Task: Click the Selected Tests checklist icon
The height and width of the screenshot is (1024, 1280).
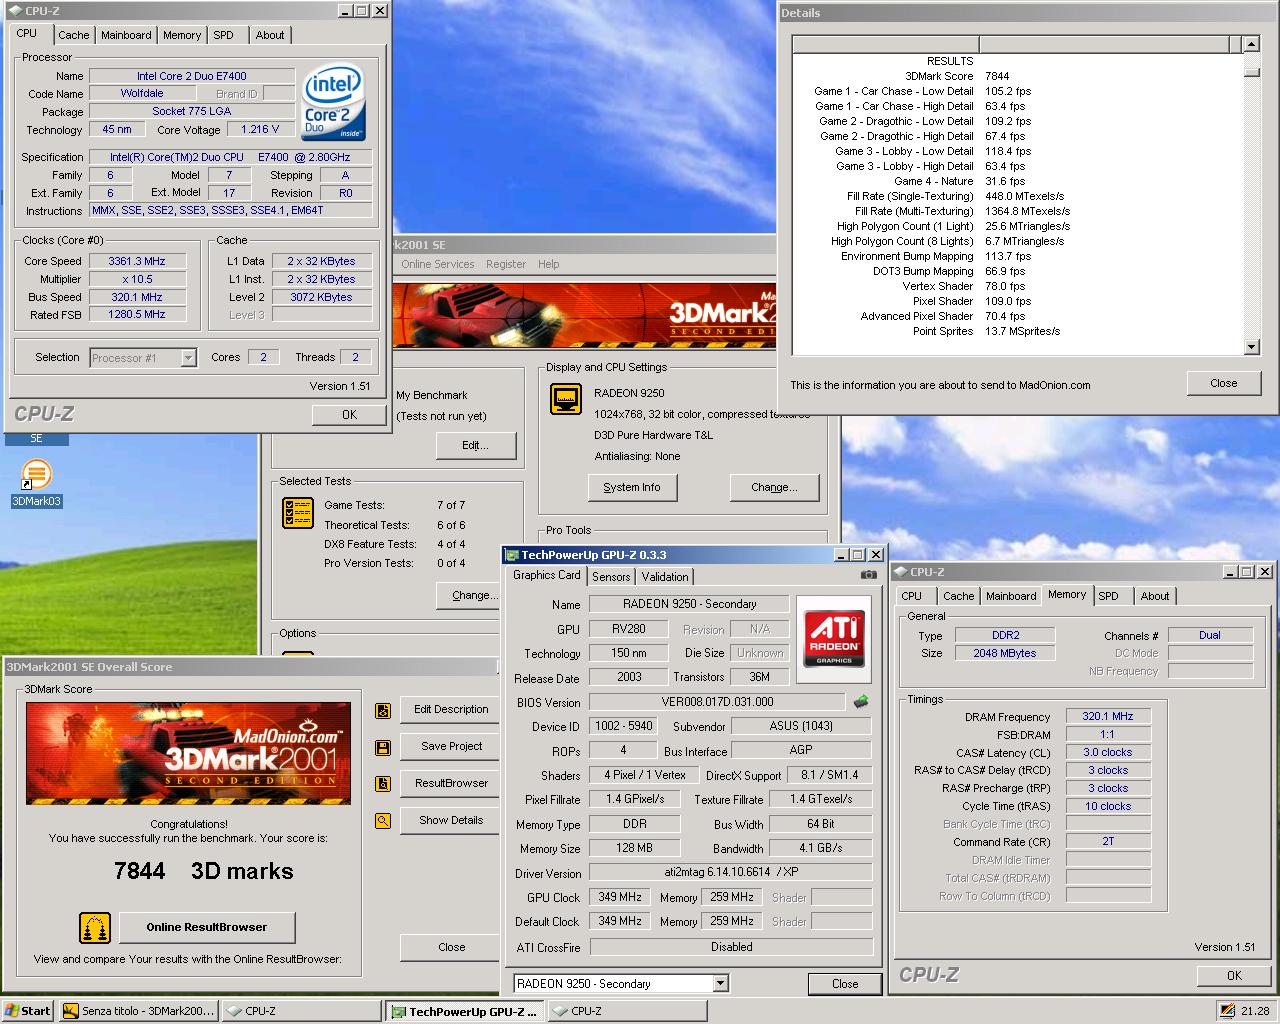Action: point(298,513)
